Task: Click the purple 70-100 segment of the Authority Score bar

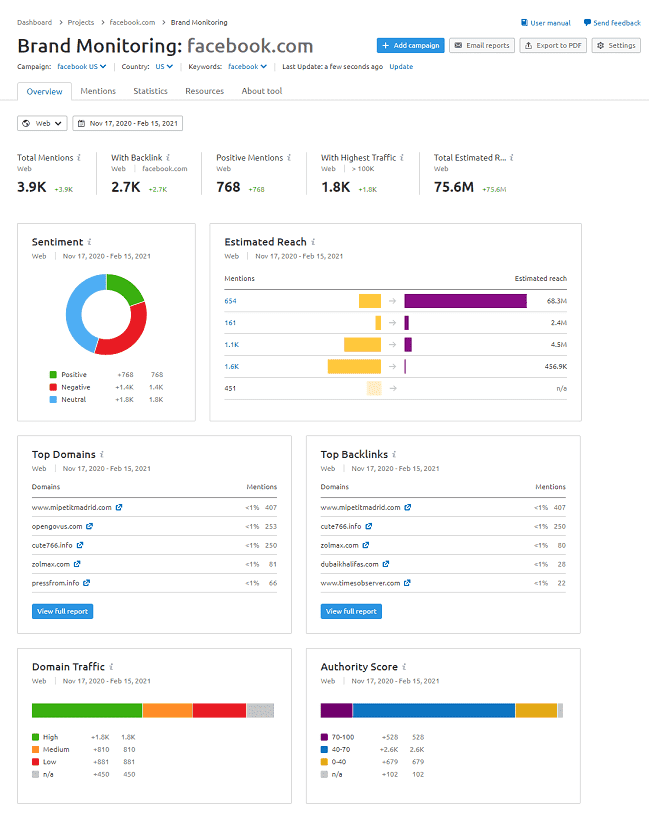Action: [x=336, y=710]
